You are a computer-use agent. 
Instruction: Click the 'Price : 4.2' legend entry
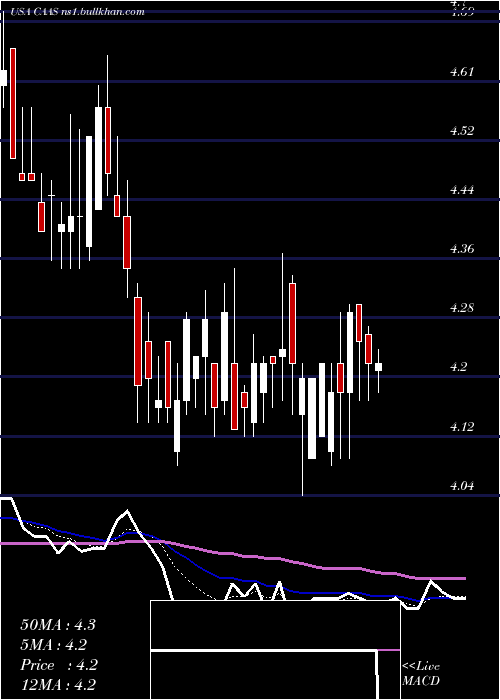[x=59, y=665]
